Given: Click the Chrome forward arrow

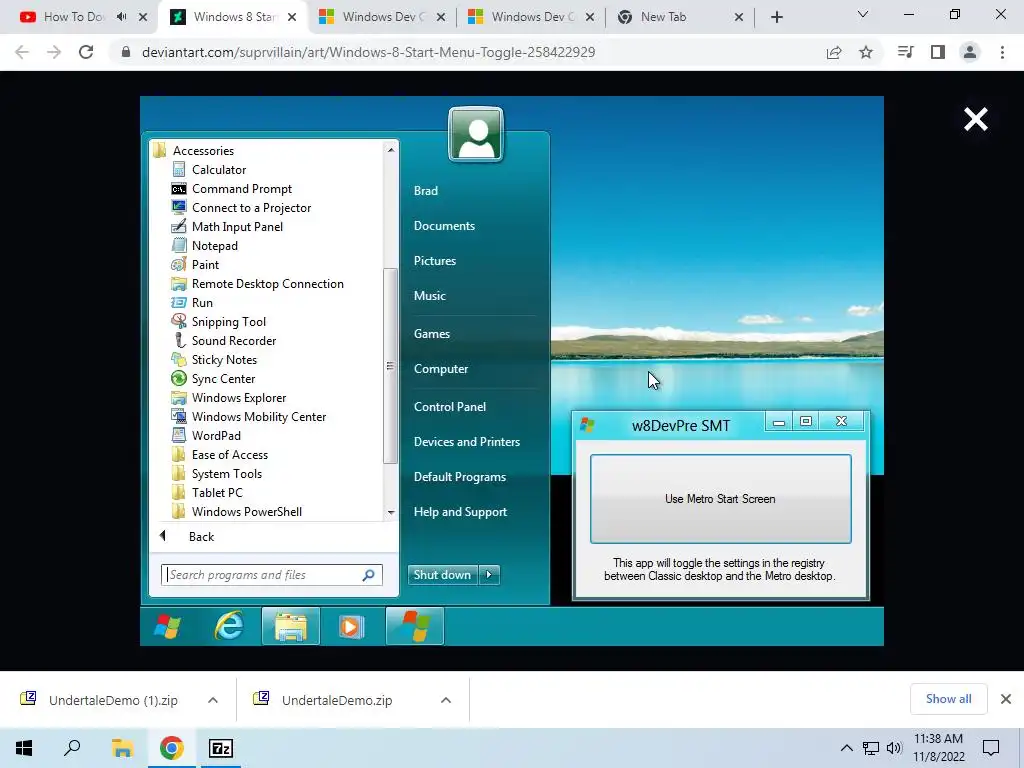Looking at the screenshot, I should (54, 52).
